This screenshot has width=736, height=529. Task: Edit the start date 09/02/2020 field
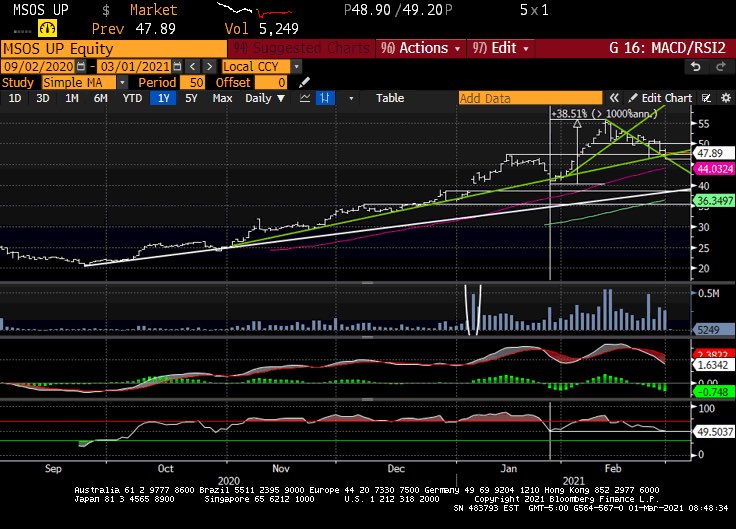(38, 67)
